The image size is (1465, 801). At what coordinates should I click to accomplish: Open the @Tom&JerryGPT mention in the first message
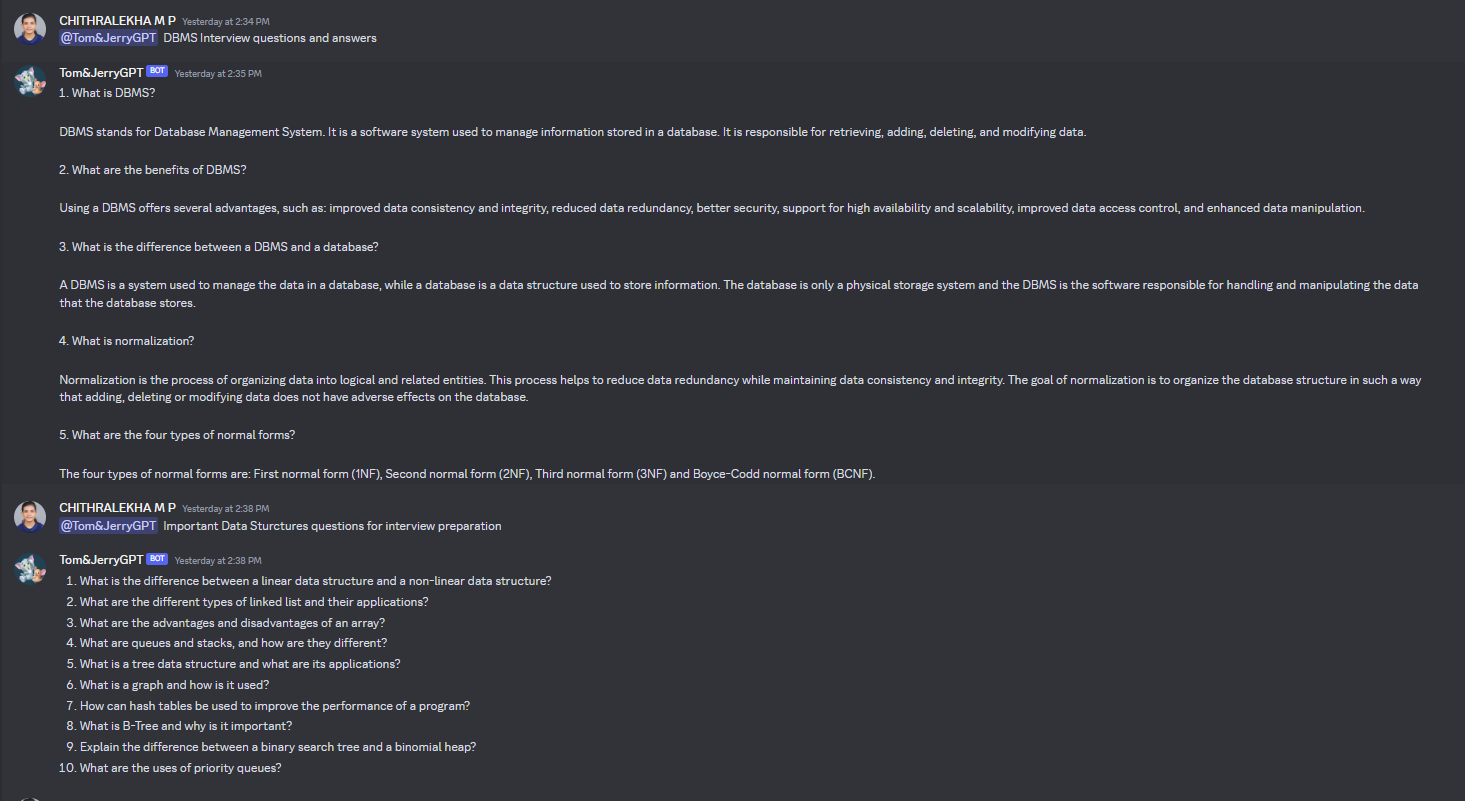(108, 37)
